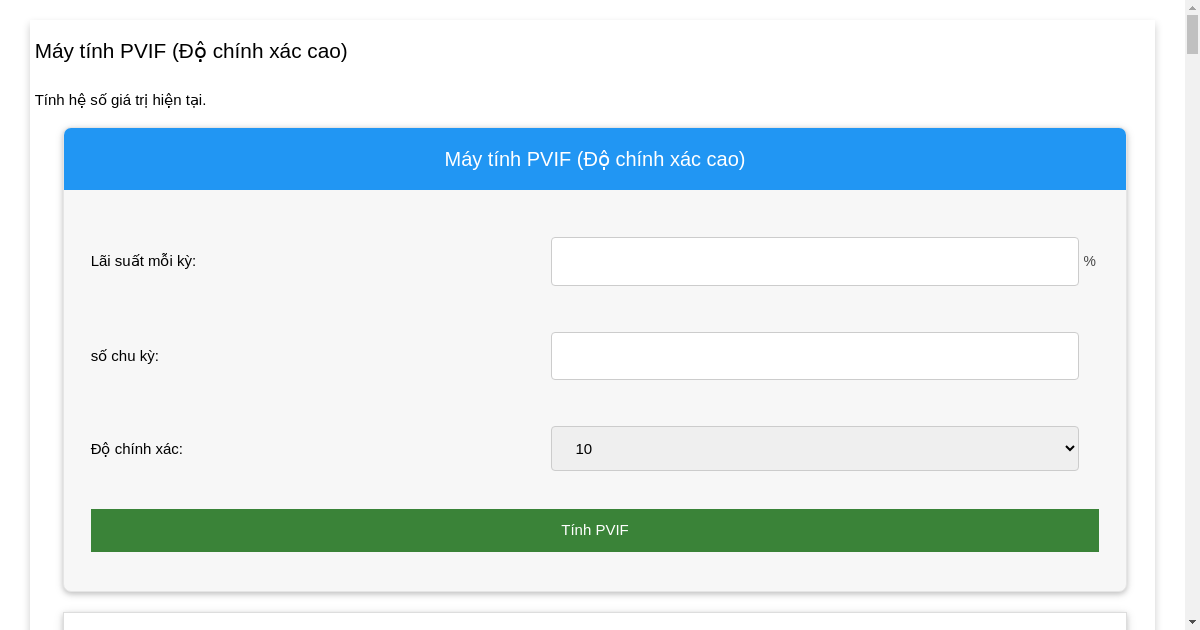Expand the precision selector using its arrow
The width and height of the screenshot is (1200, 630).
(1068, 449)
